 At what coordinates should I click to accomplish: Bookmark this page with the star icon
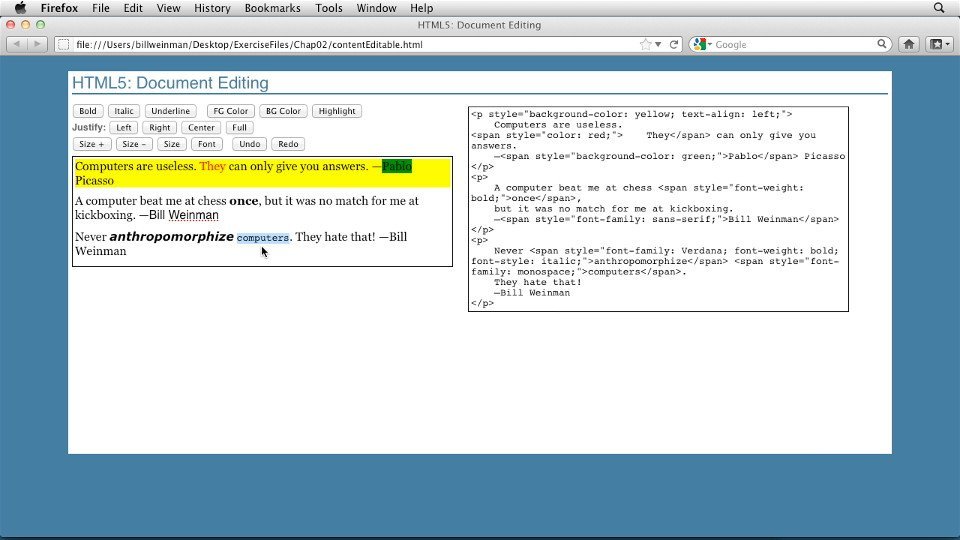(645, 44)
